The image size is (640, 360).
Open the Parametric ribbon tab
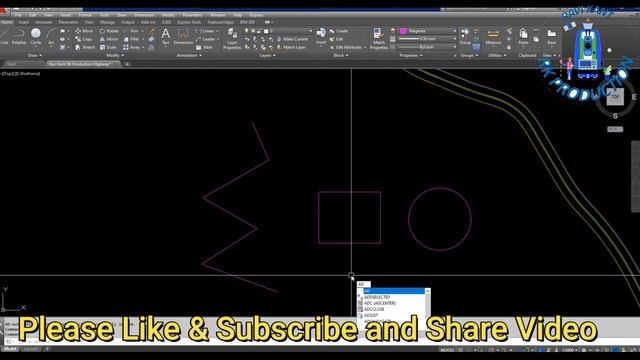point(68,22)
